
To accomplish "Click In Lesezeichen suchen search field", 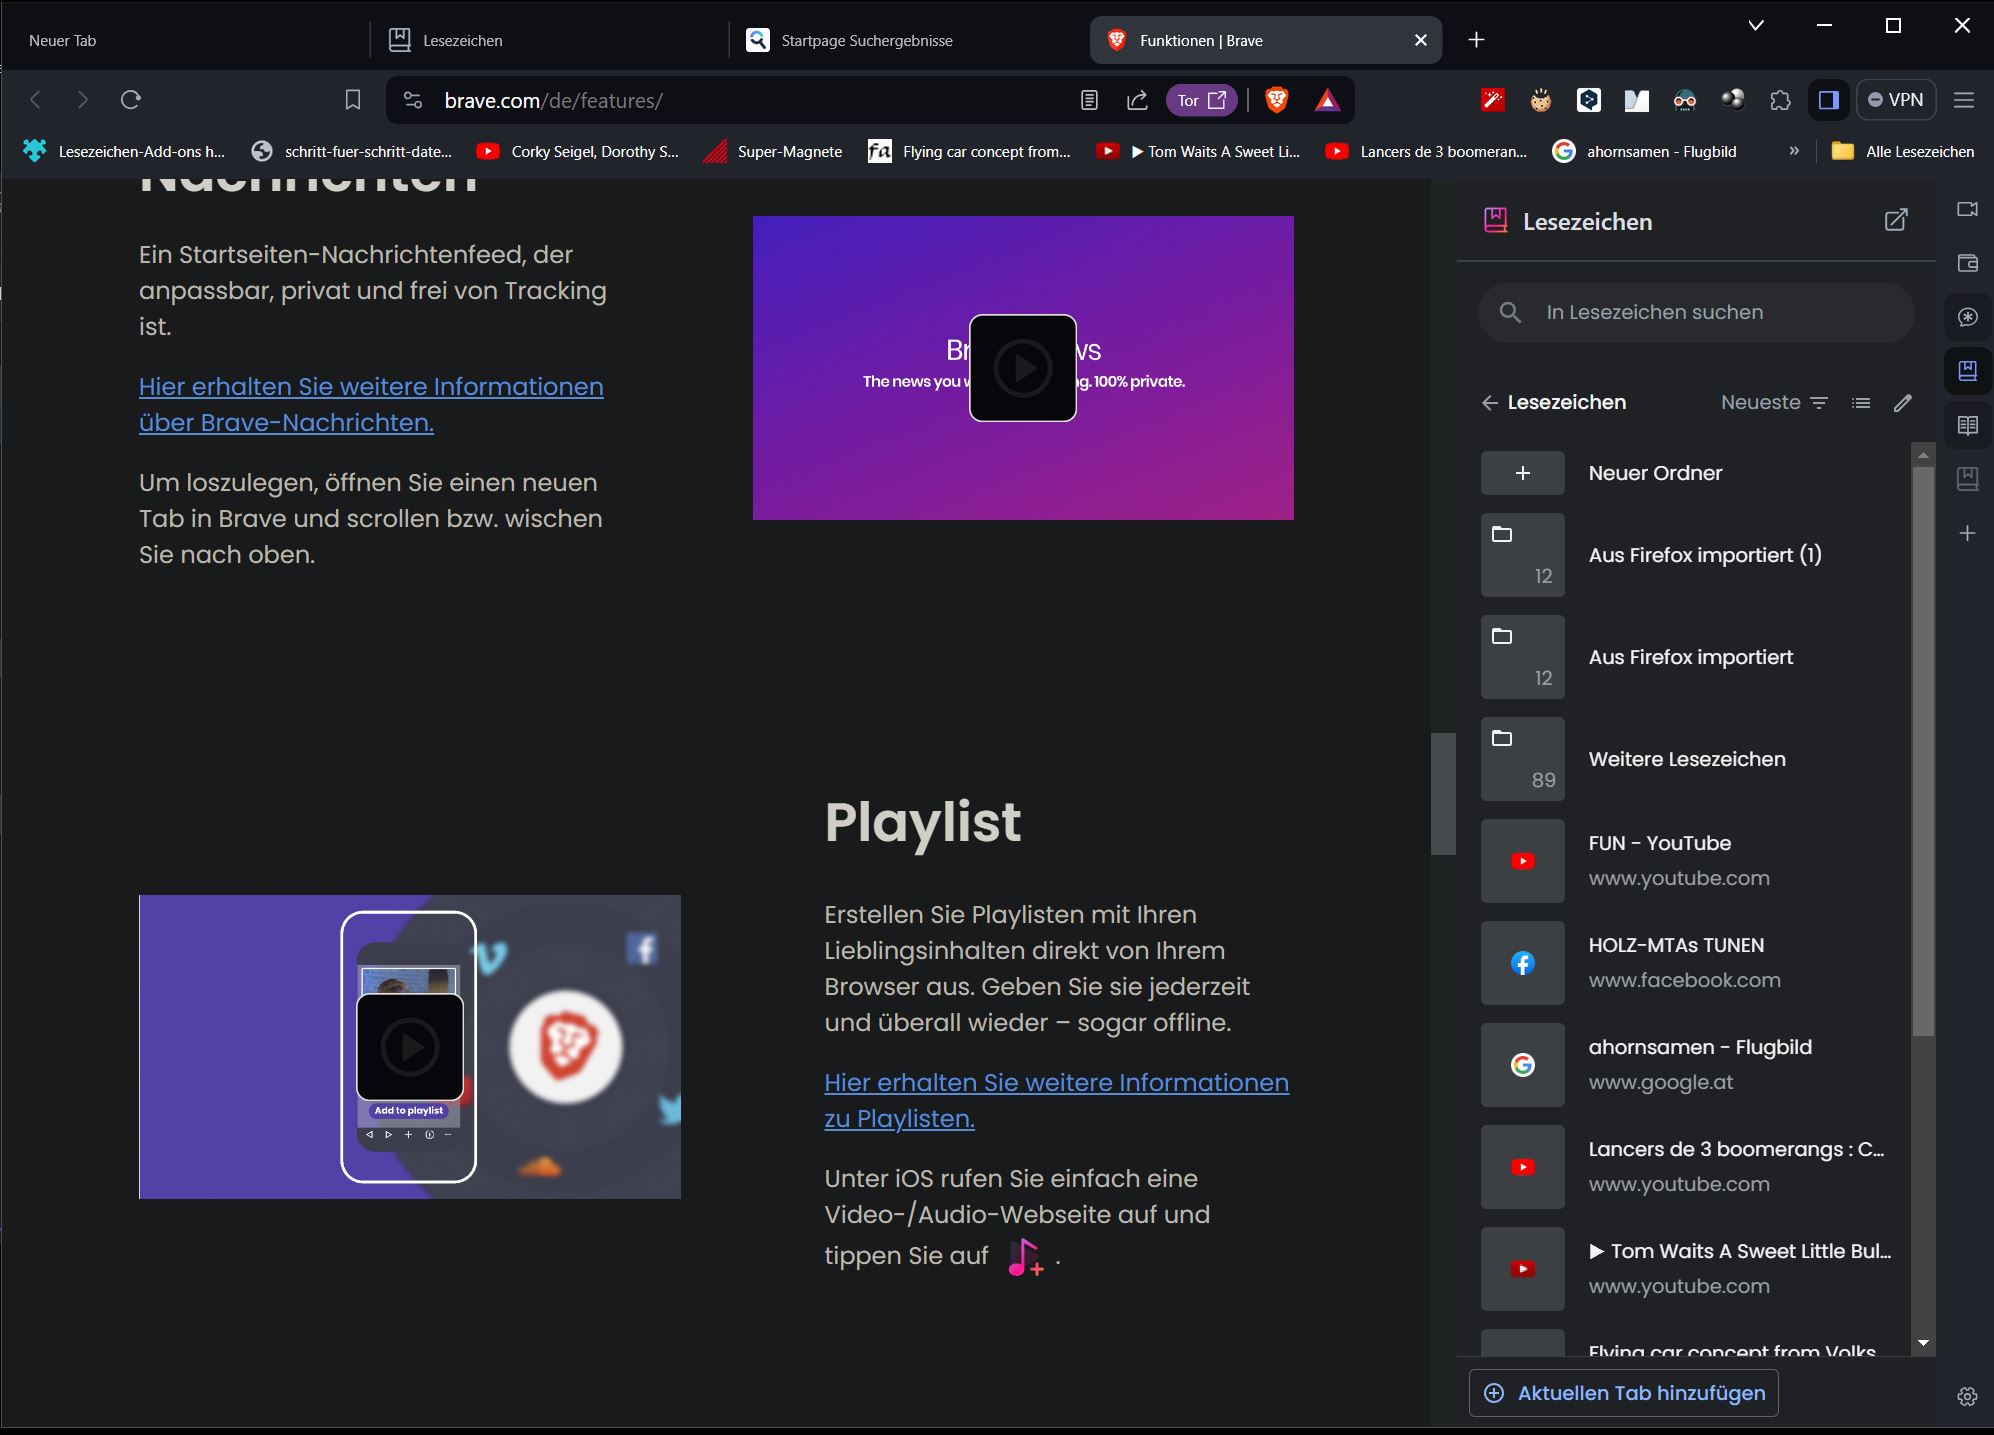I will coord(1696,312).
